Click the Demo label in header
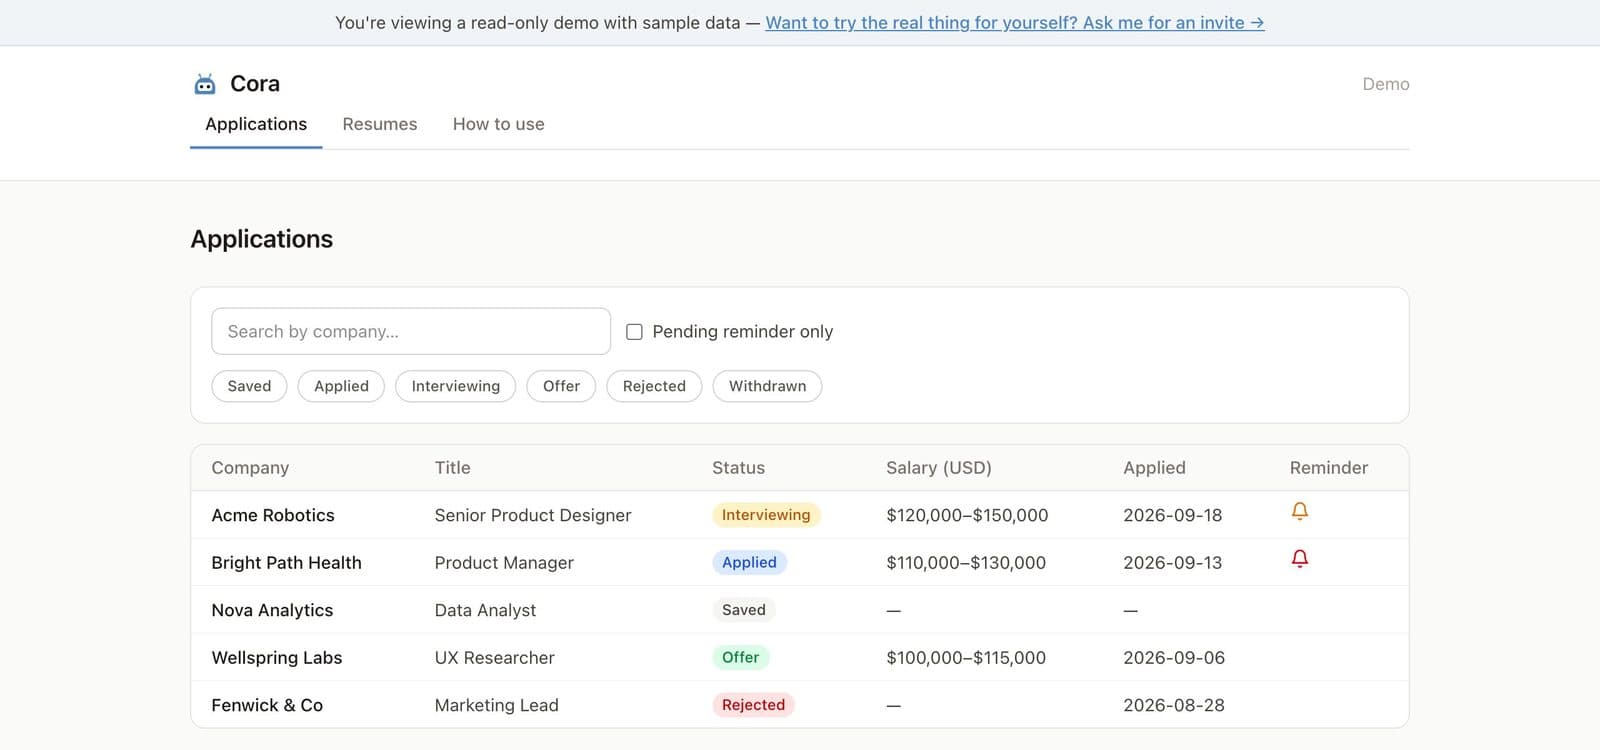 (1386, 84)
